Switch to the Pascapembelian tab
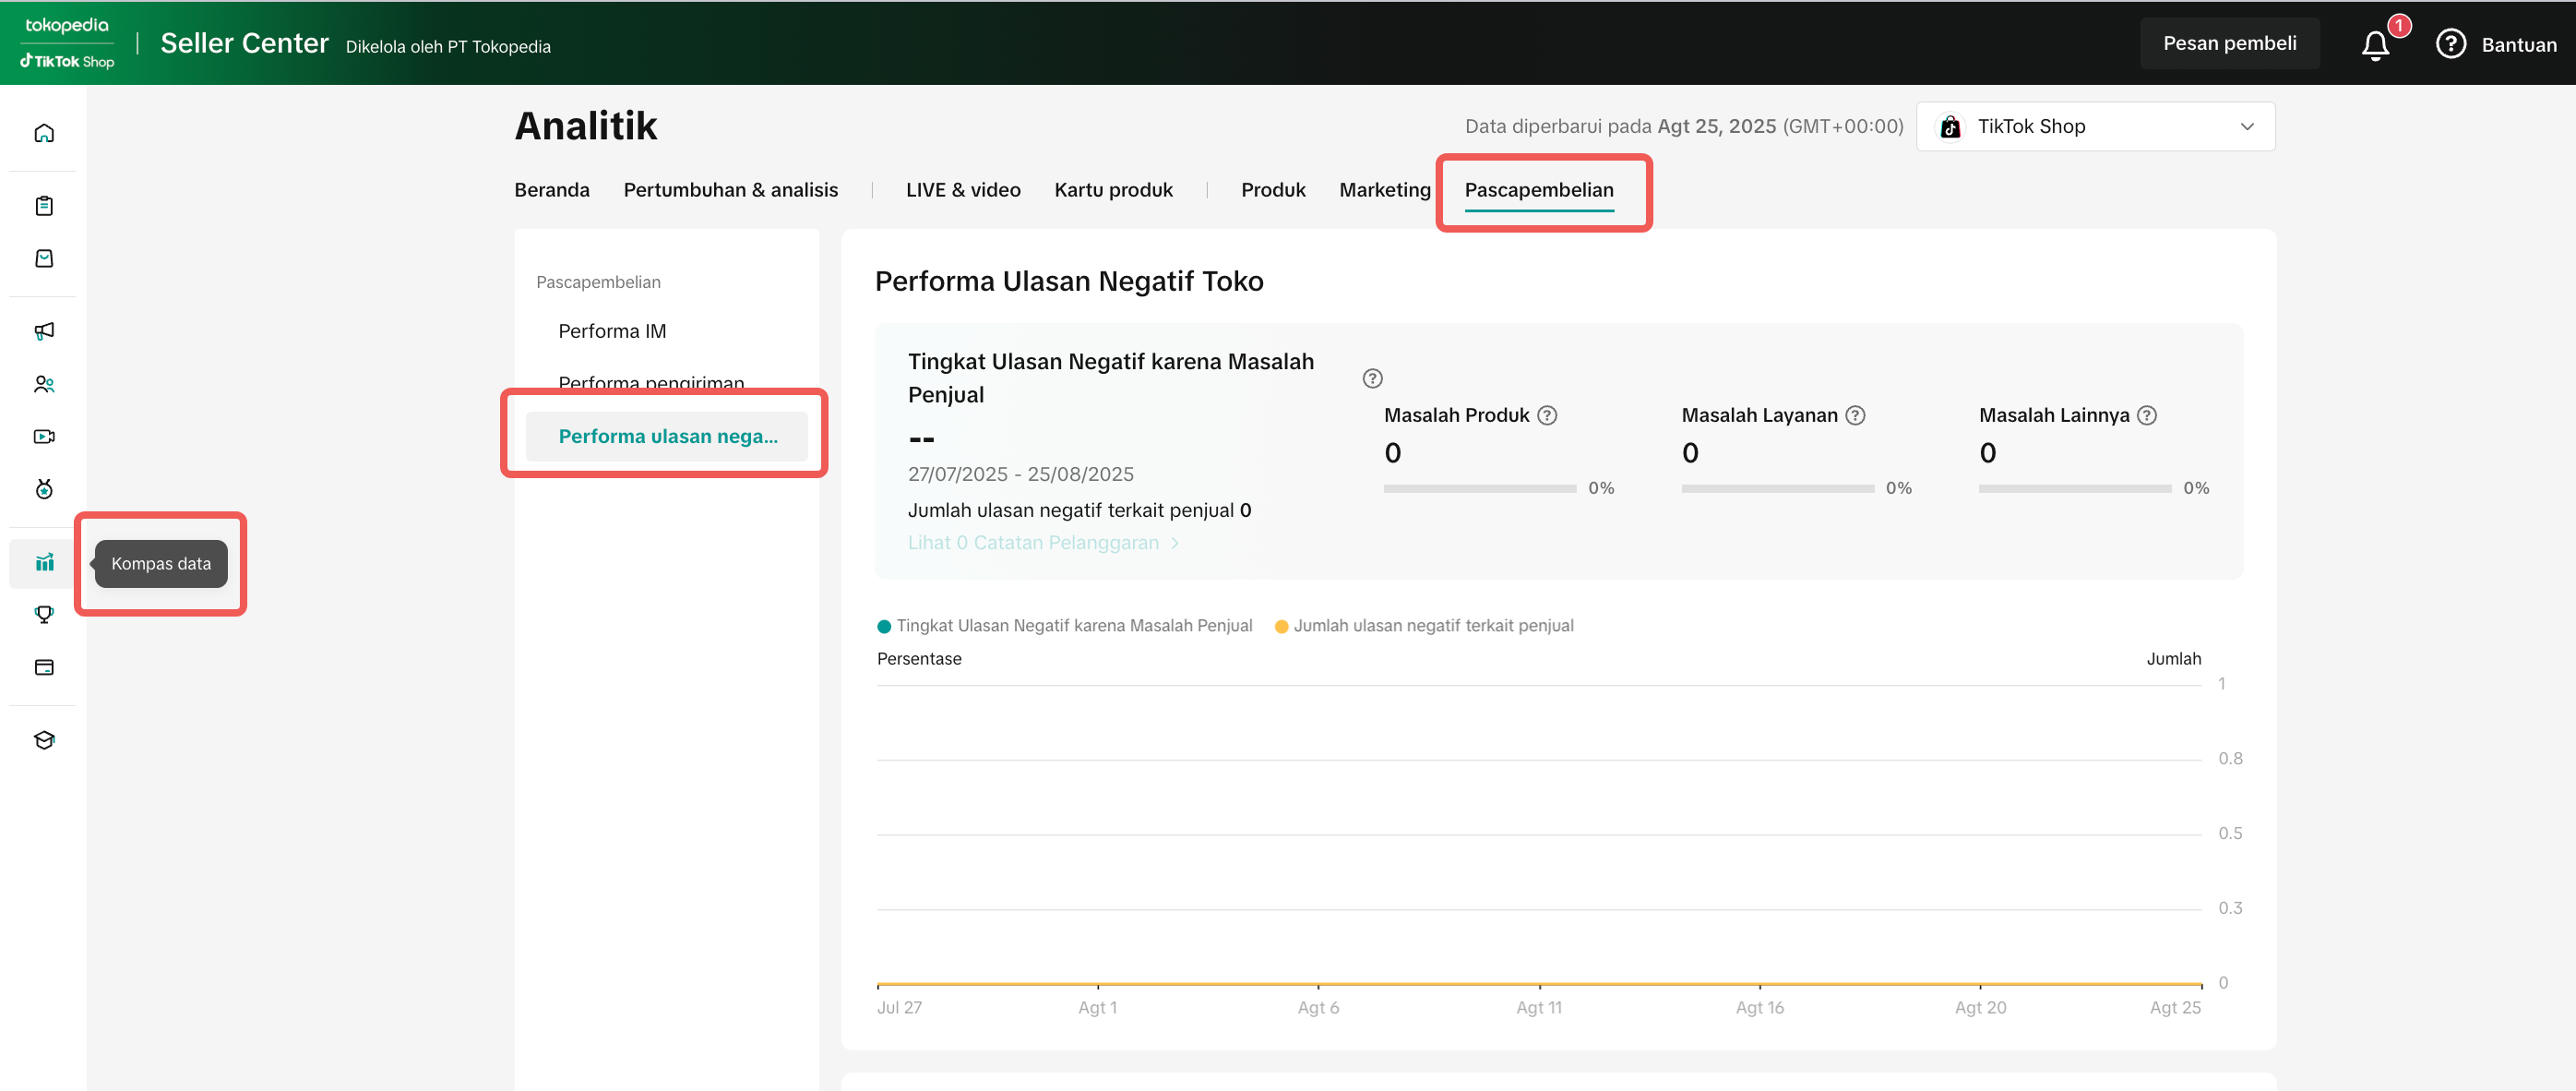 coord(1538,190)
